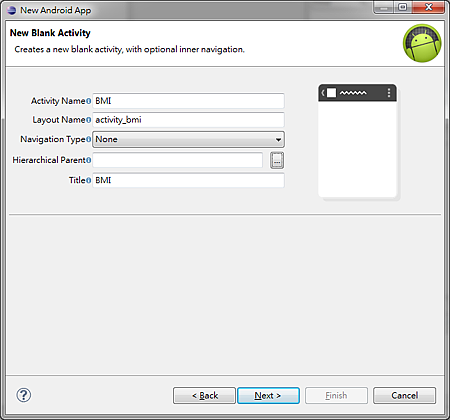Focus the Layout Name field
450x420 pixels.
[x=188, y=120]
